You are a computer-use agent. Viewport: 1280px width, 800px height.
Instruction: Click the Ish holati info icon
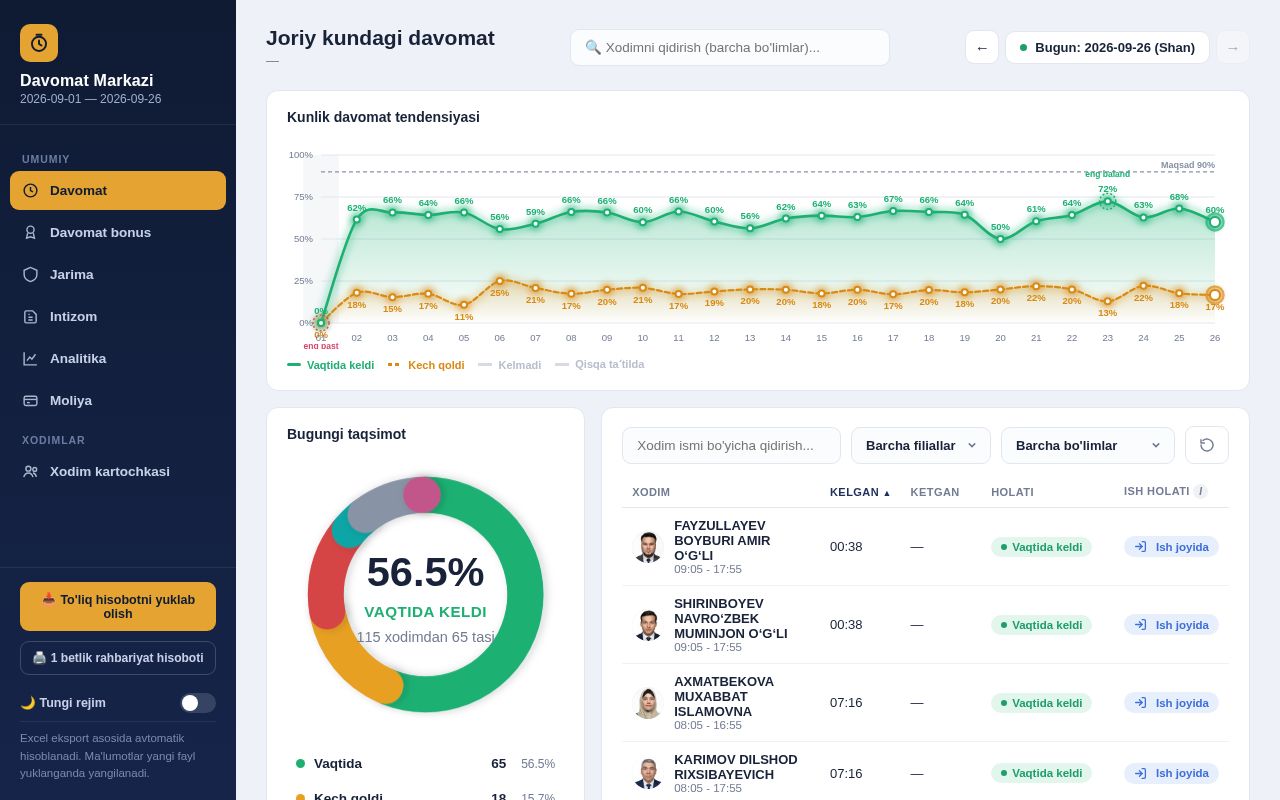(1200, 491)
